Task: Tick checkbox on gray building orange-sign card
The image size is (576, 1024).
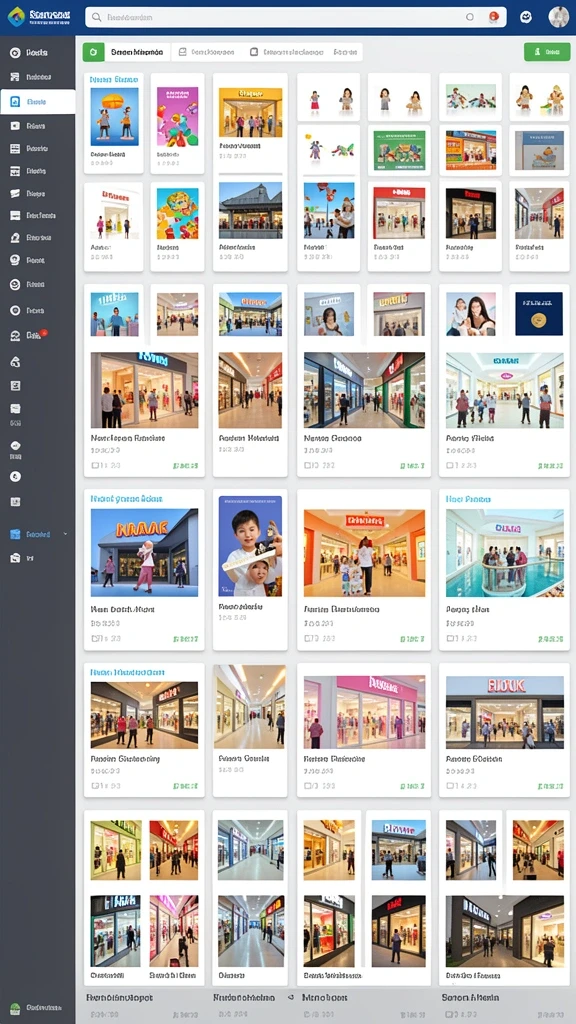Action: click(95, 639)
